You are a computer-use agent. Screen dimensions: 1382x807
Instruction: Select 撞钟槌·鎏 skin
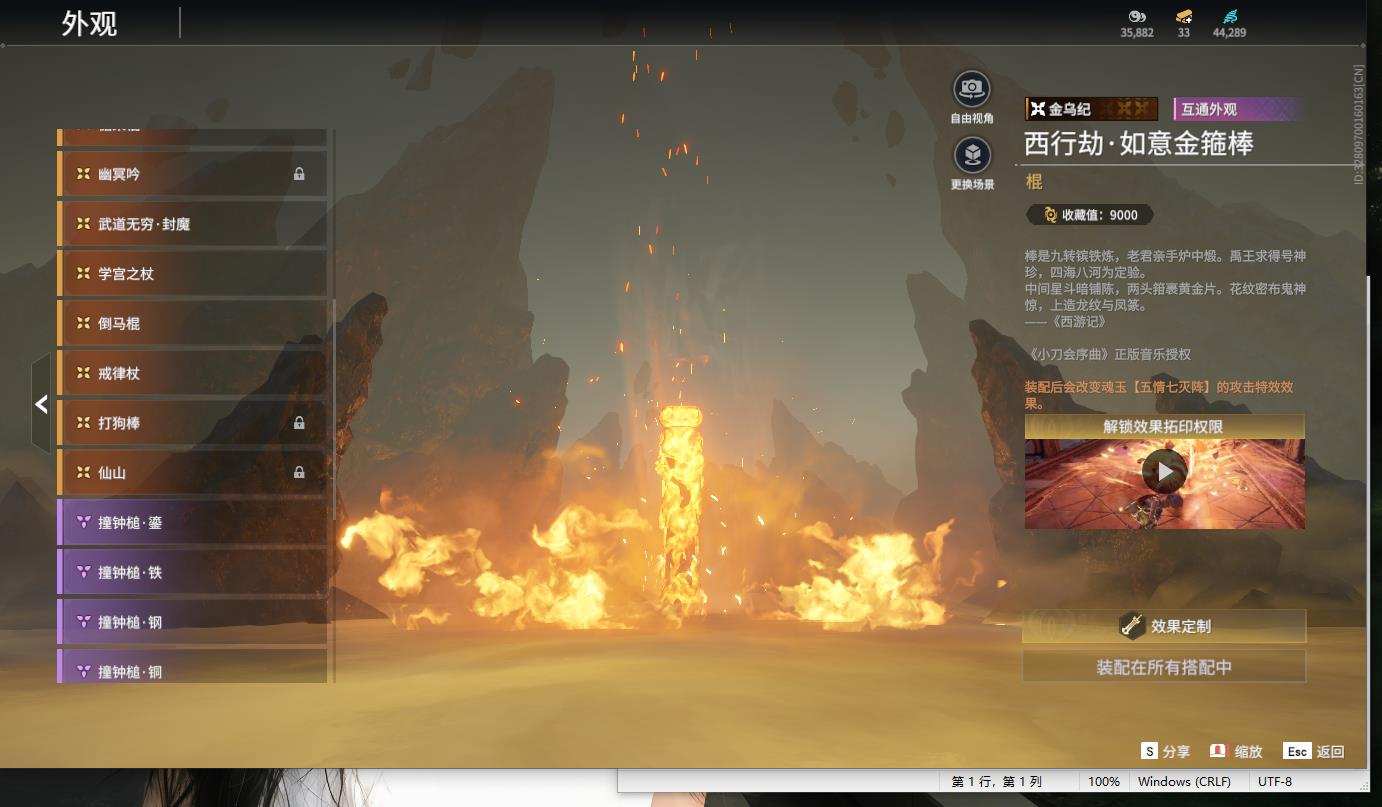(193, 523)
